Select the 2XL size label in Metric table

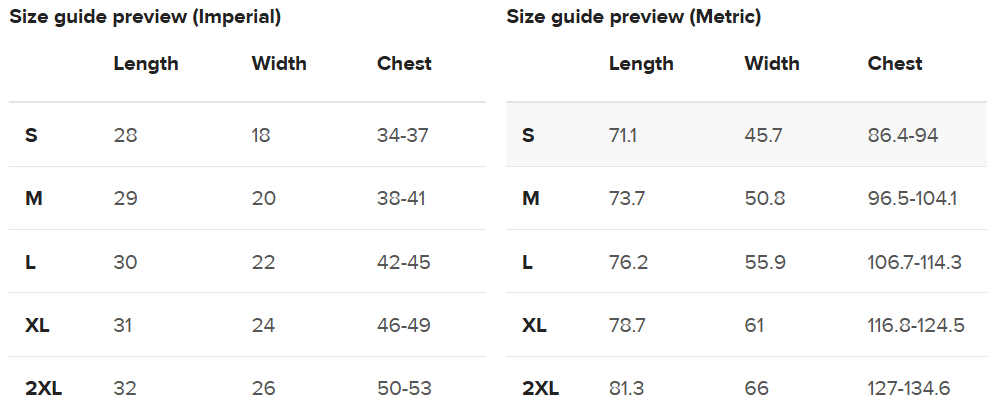click(x=540, y=389)
